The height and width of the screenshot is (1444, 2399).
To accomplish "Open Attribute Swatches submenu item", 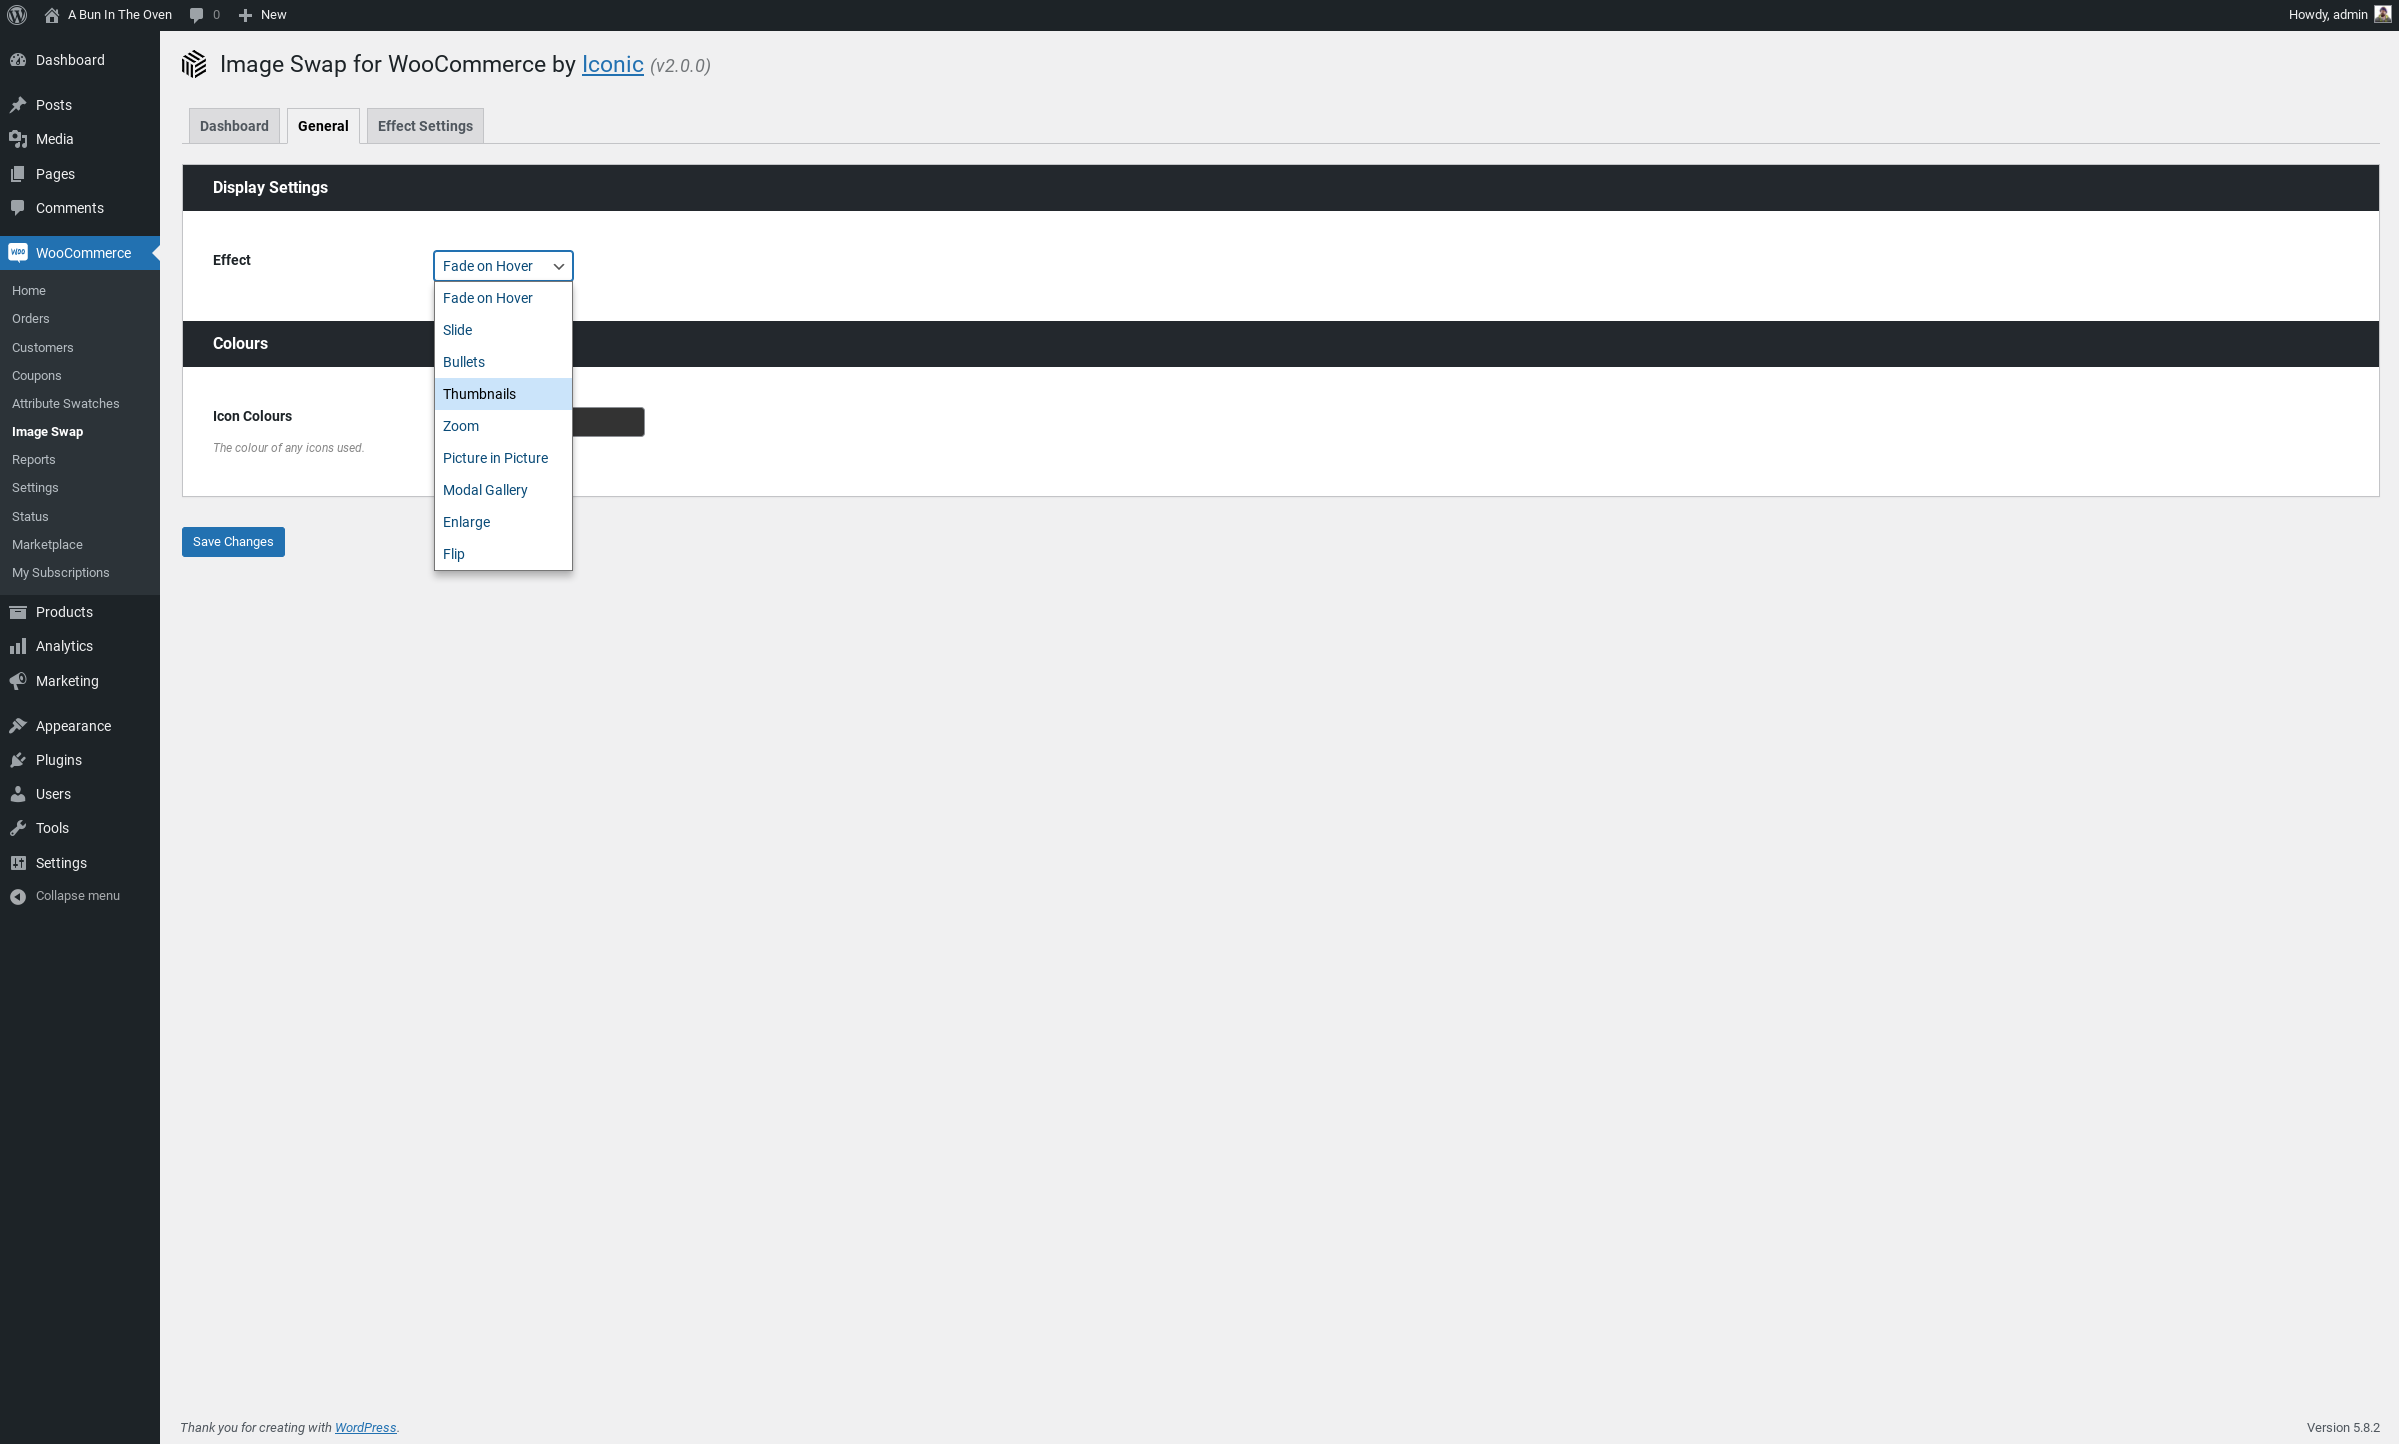I will pos(65,404).
